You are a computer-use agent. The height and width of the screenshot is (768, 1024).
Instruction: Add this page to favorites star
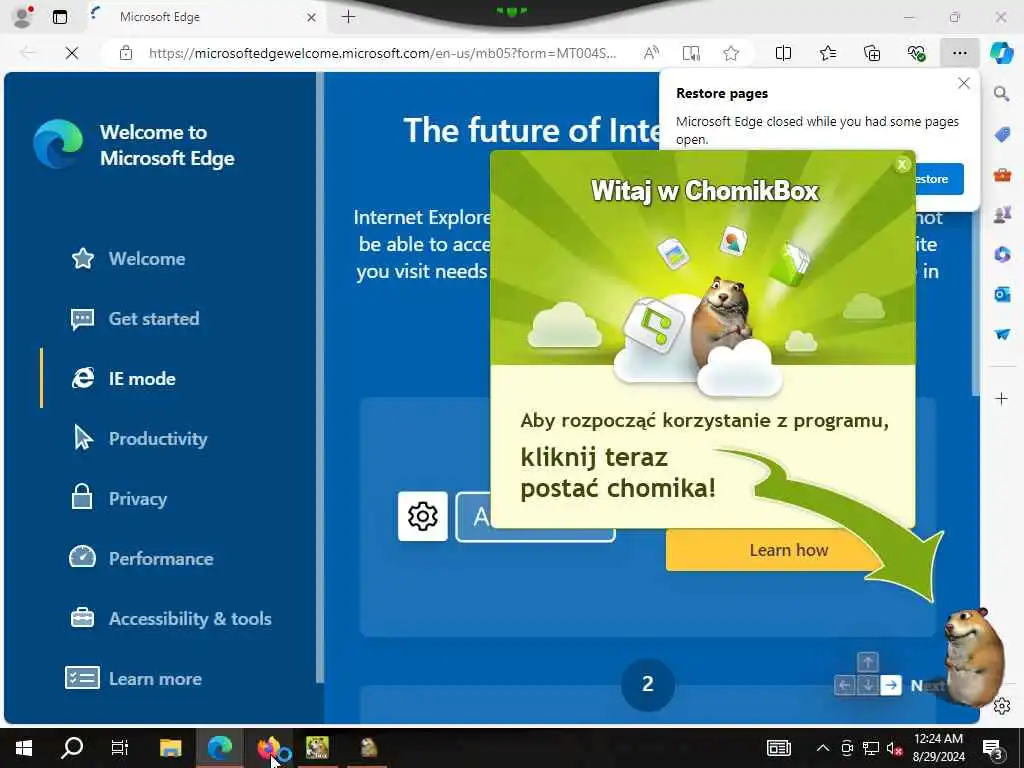[x=731, y=53]
